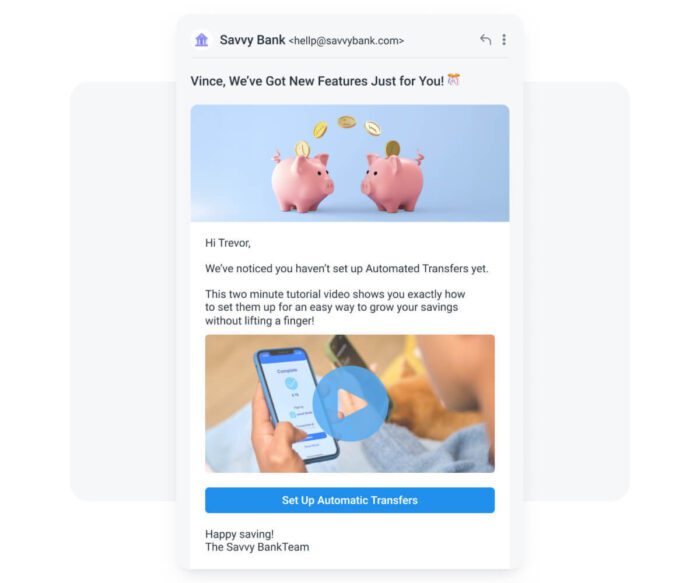
Task: Click the hellp@savvybank.com sender address
Action: pos(346,41)
